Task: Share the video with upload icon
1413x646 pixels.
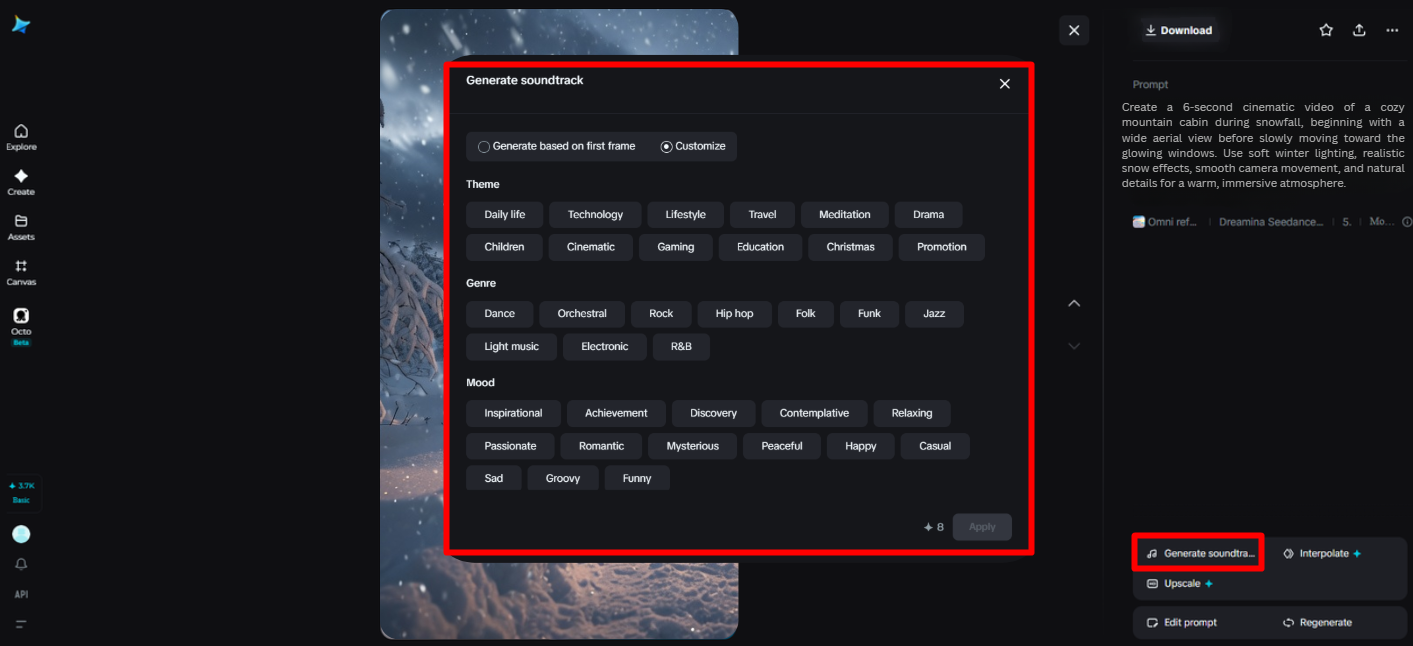Action: [1359, 30]
